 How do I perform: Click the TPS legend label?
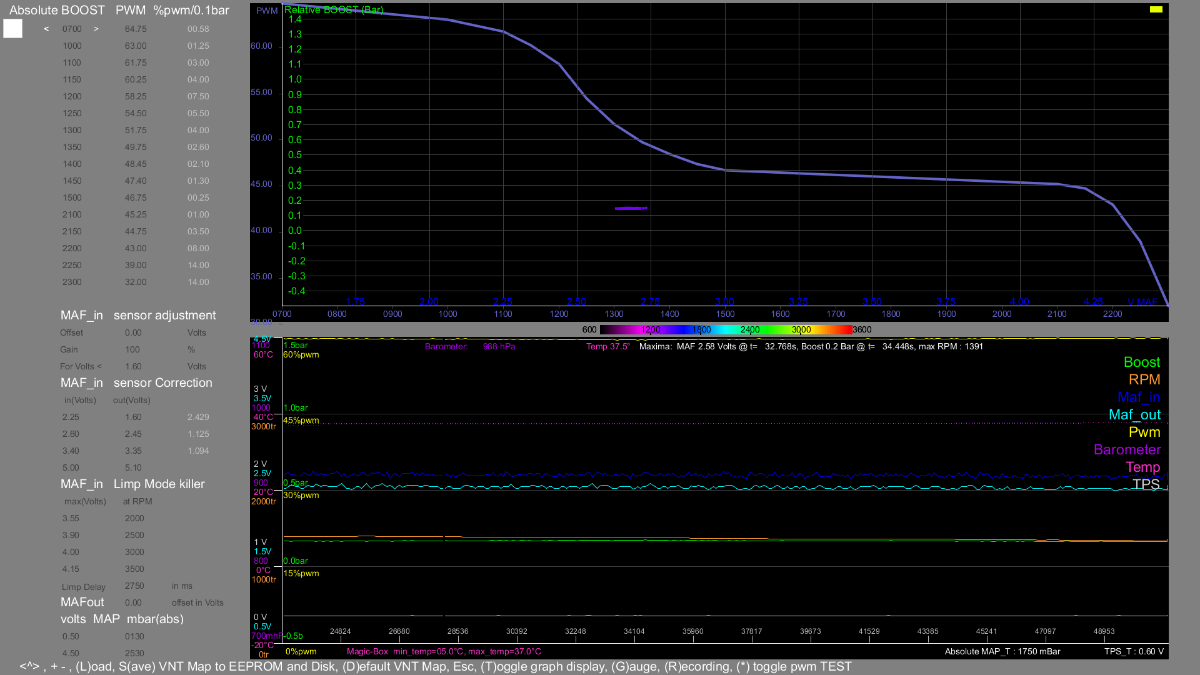(x=1147, y=484)
